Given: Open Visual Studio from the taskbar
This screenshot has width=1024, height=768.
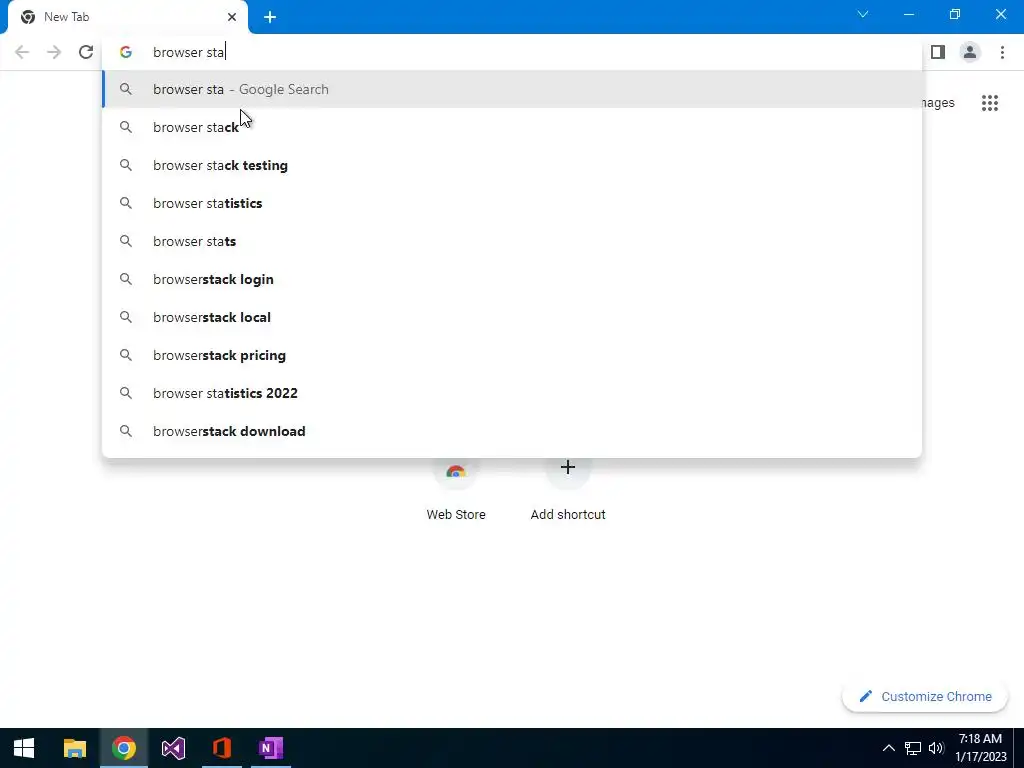Looking at the screenshot, I should click(x=173, y=748).
